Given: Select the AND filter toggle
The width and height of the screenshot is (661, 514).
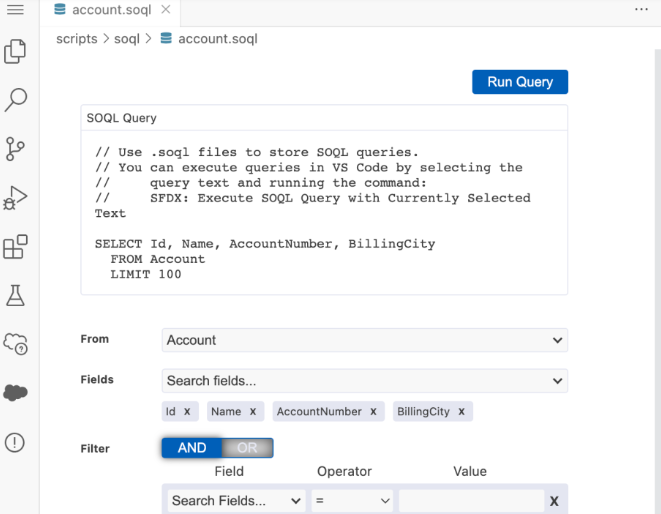Looking at the screenshot, I should (x=192, y=448).
